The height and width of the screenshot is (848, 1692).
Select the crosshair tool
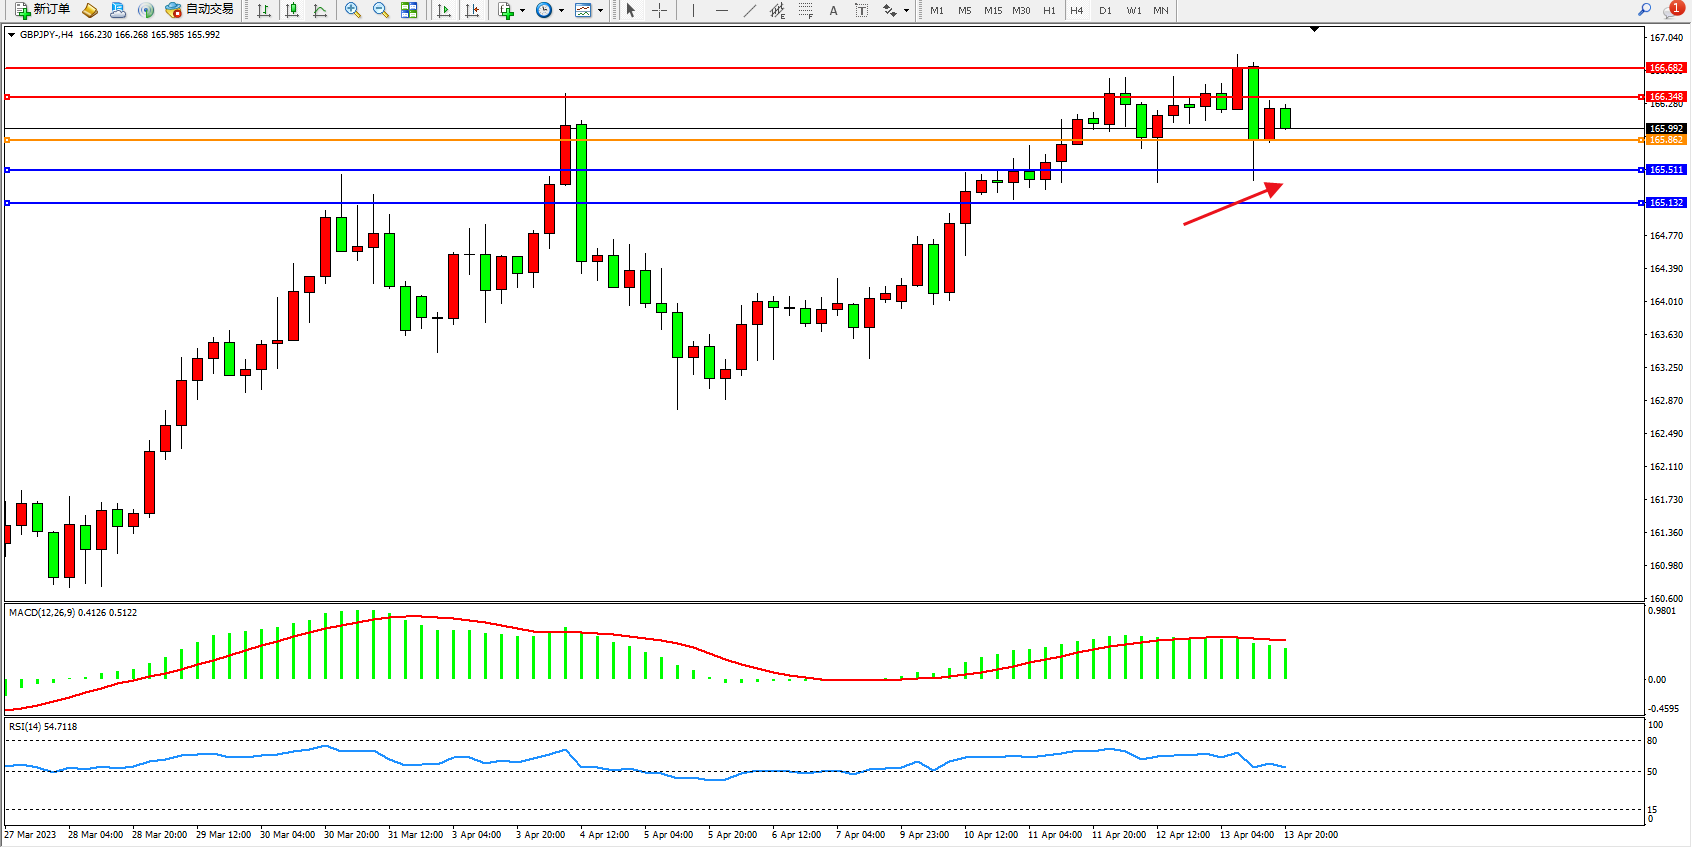[660, 10]
